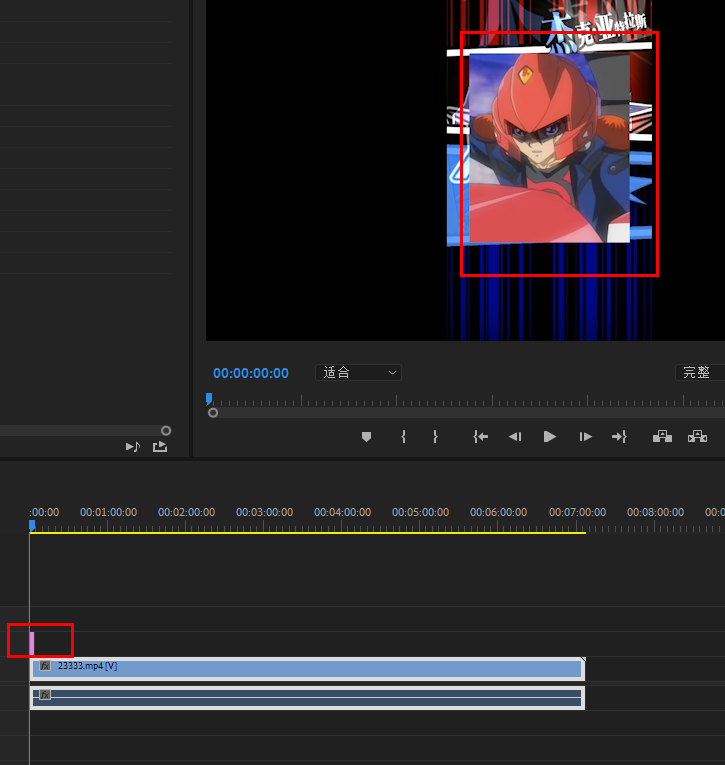This screenshot has height=765, width=725.
Task: Mark Out point with right brace button
Action: point(435,436)
